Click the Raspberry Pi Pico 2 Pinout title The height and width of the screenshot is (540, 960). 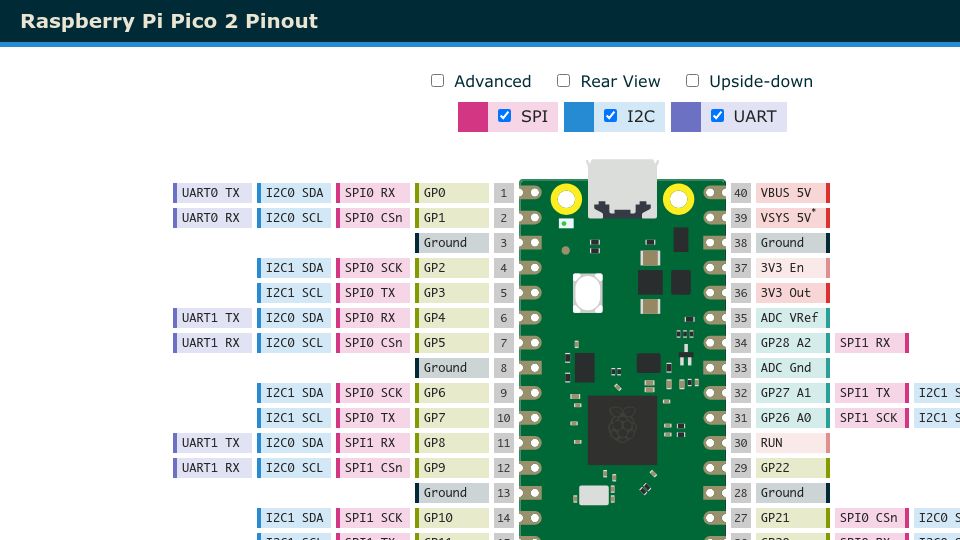pos(169,21)
